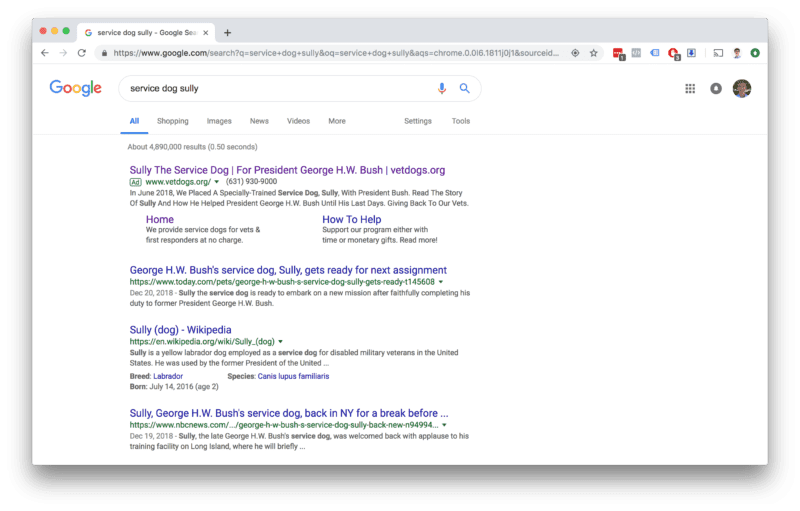Switch to the News tab
This screenshot has width=800, height=511.
click(x=259, y=121)
